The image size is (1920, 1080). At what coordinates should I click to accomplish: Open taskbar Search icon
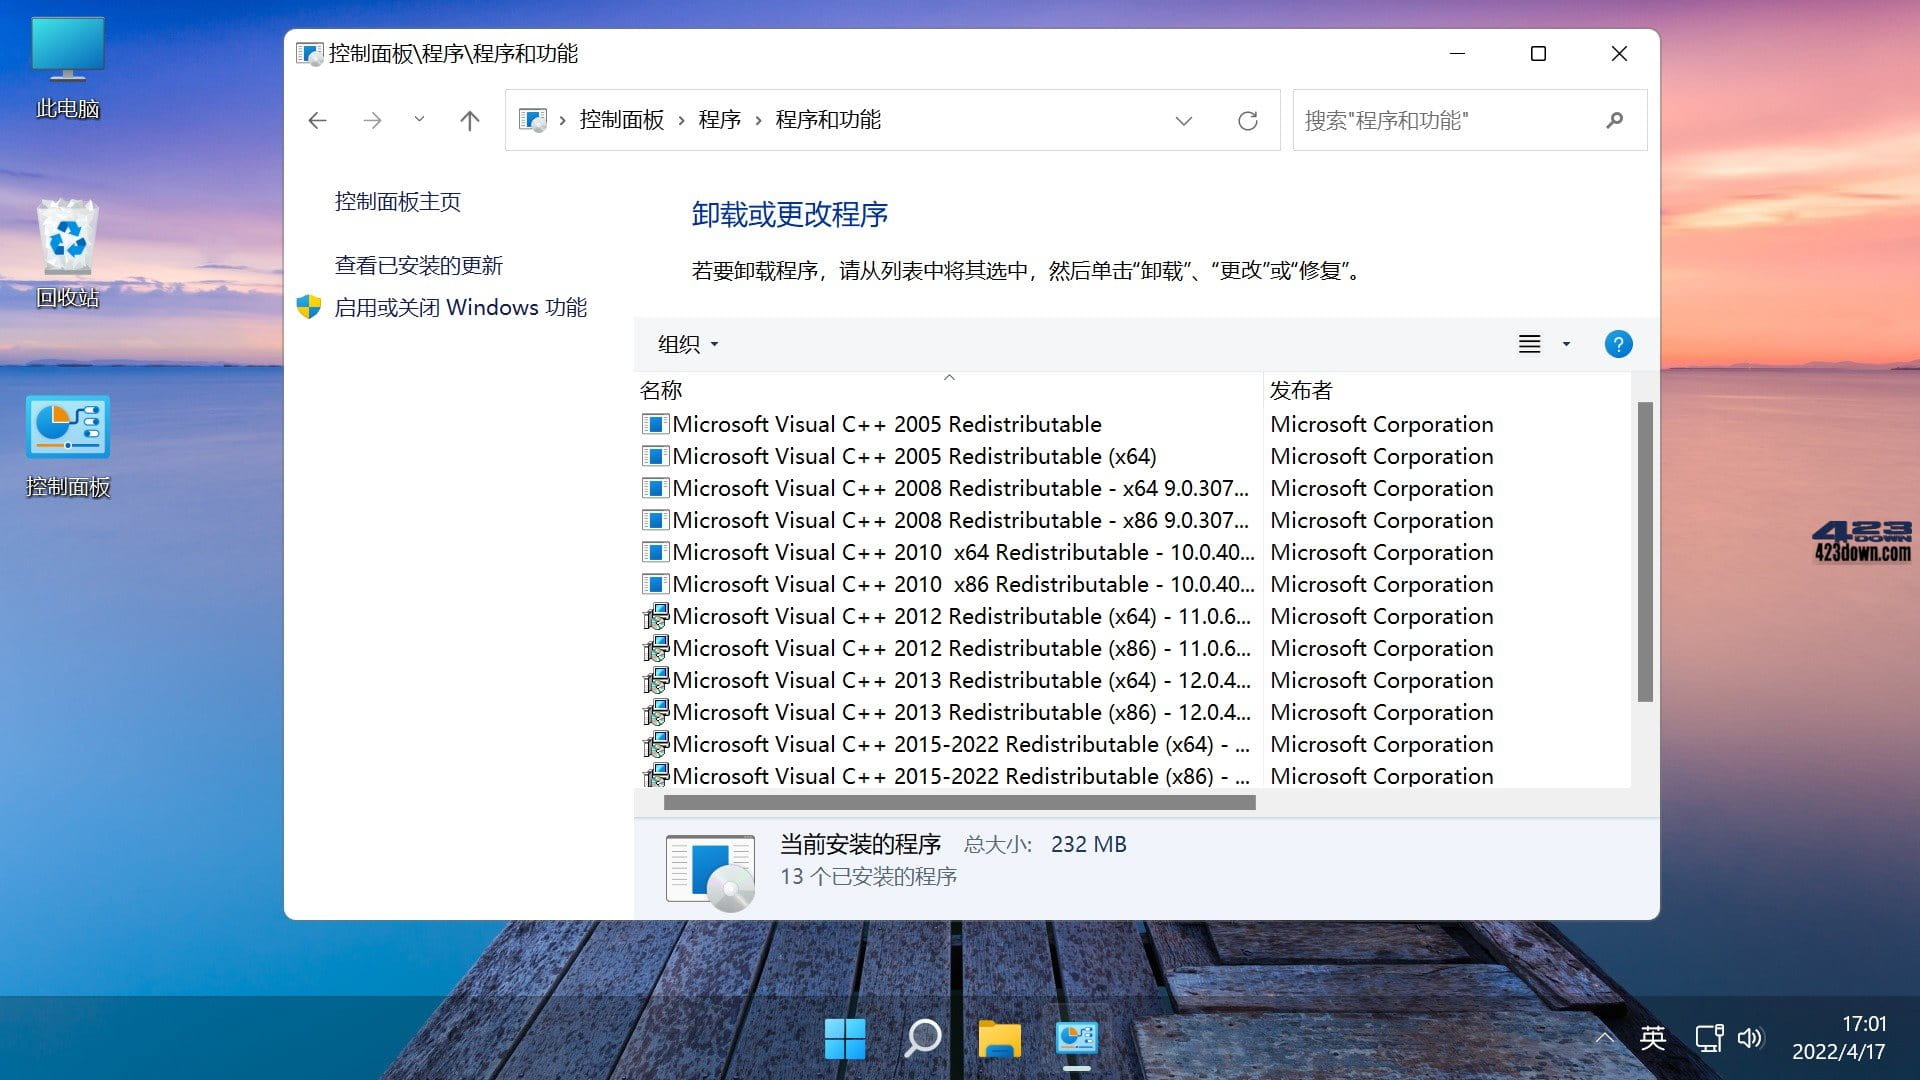(922, 1040)
